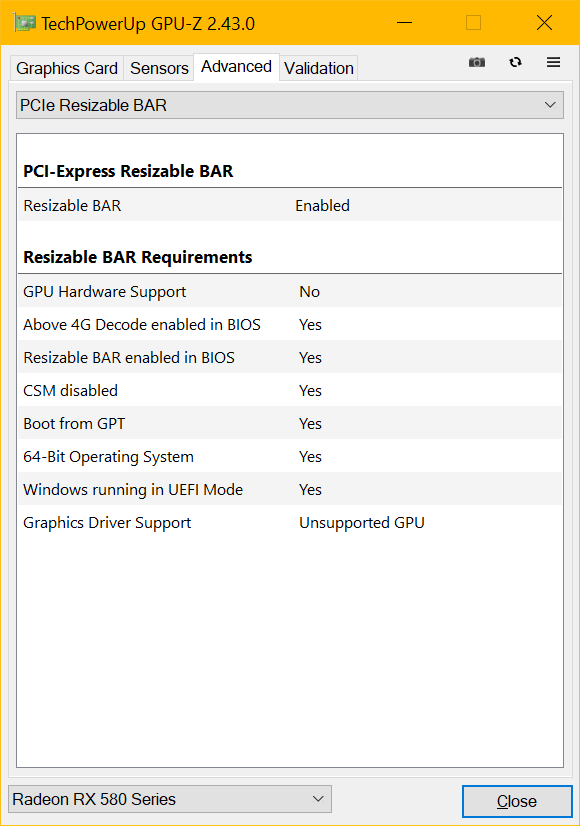Go to the Validation tab
This screenshot has width=580, height=826.
319,68
